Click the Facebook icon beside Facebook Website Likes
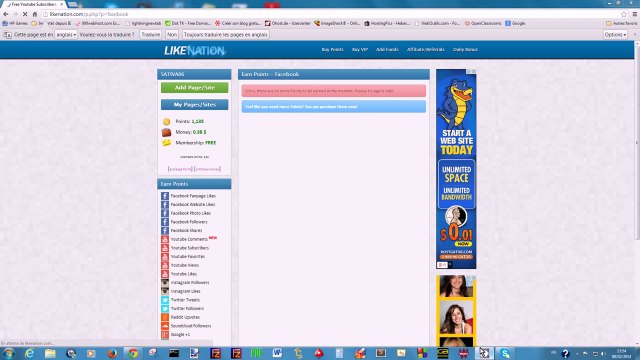The height and width of the screenshot is (360, 640). click(x=164, y=204)
